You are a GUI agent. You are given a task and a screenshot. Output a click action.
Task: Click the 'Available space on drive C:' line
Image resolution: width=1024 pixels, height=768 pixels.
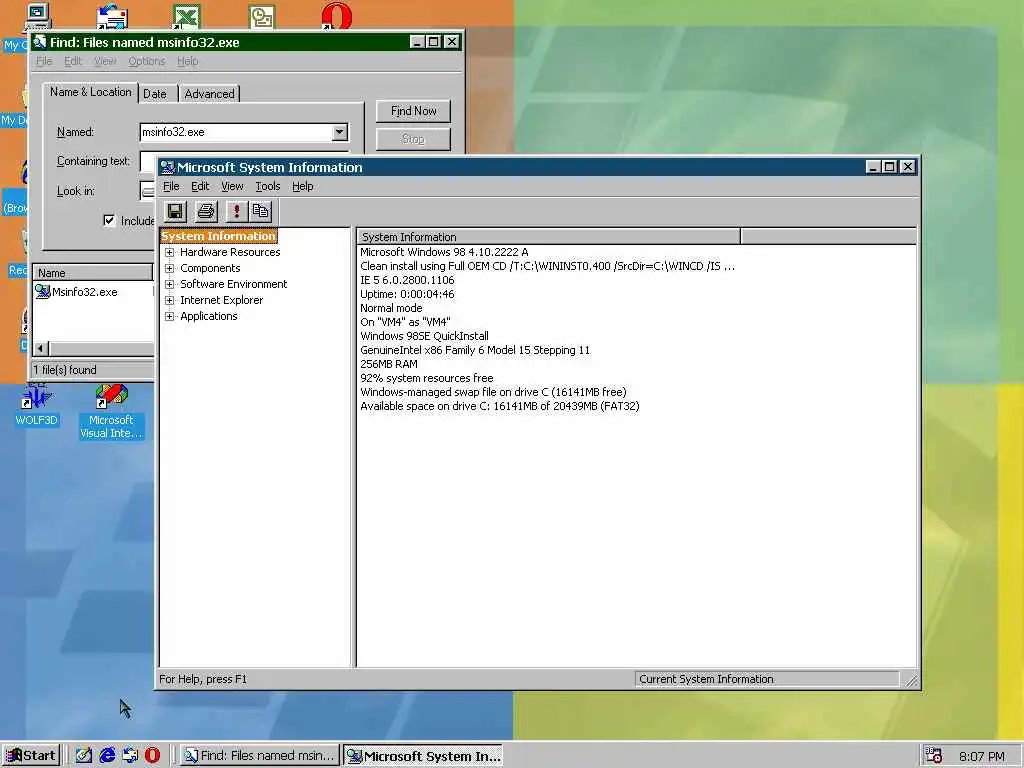[x=500, y=406]
